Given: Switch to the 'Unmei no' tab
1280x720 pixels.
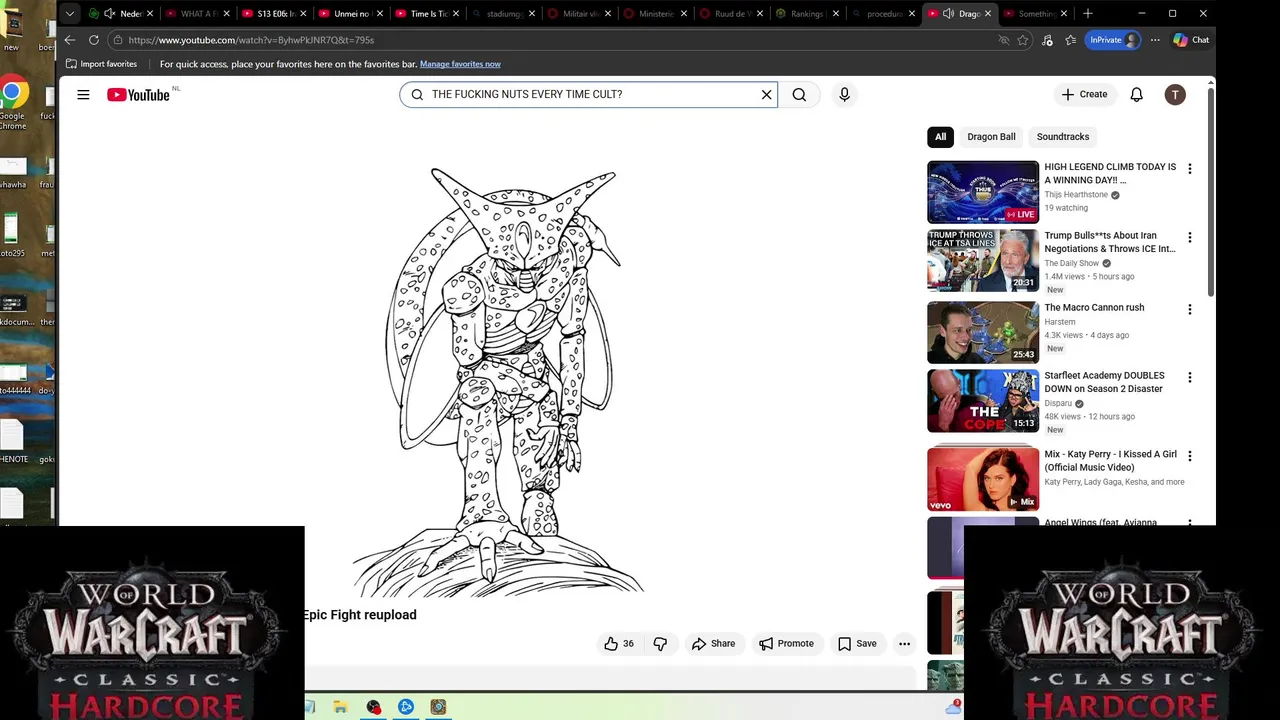Looking at the screenshot, I should (350, 14).
